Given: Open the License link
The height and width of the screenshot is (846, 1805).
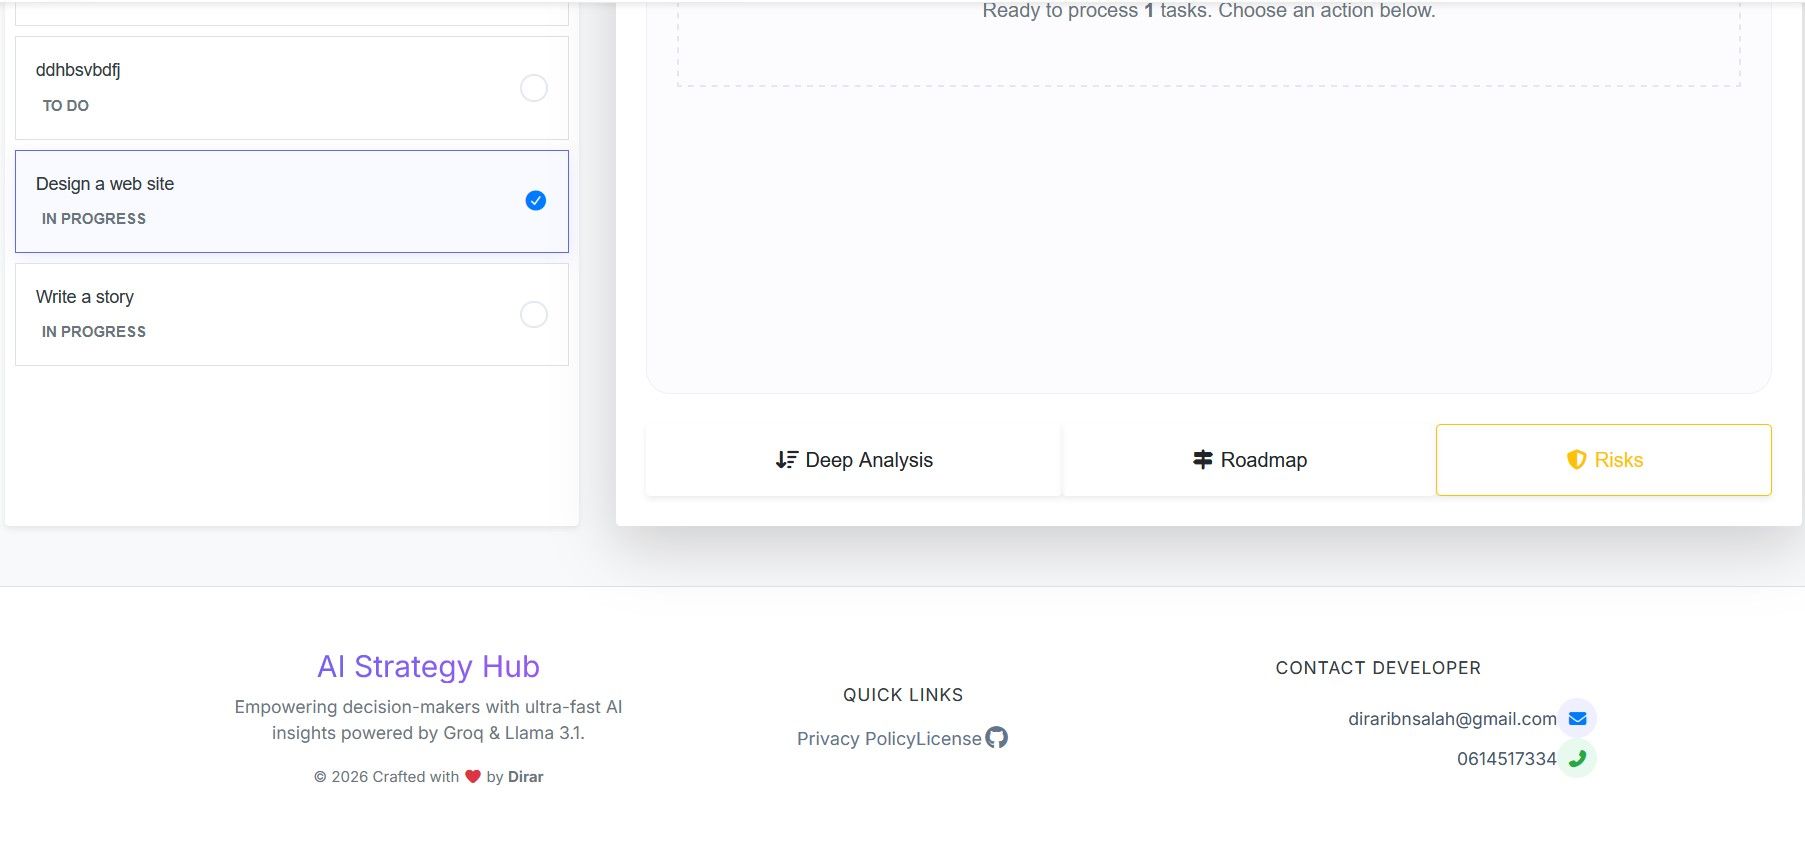Looking at the screenshot, I should [x=949, y=739].
